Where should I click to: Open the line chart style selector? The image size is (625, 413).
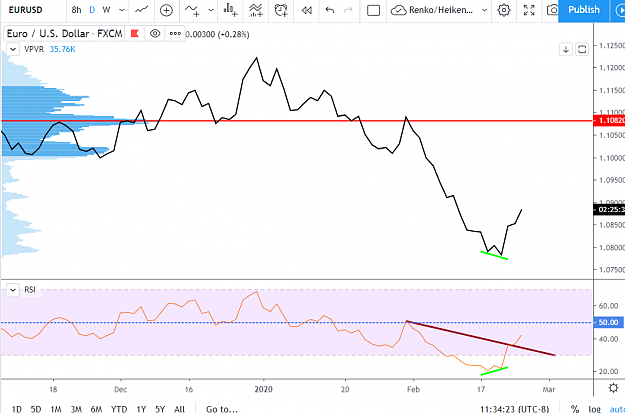(x=142, y=10)
